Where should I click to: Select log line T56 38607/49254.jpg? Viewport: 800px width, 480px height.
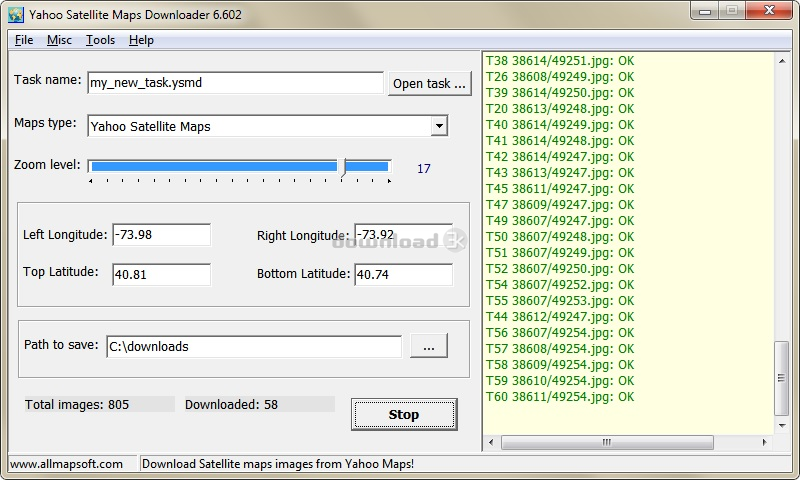tap(560, 333)
